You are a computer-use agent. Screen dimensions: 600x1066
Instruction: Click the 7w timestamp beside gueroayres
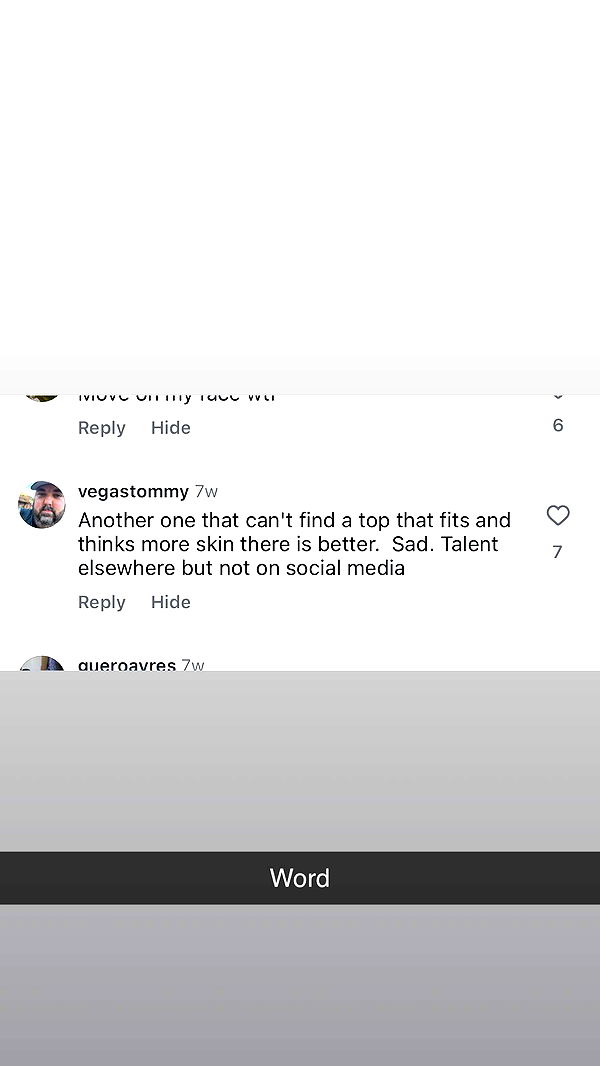pos(193,665)
